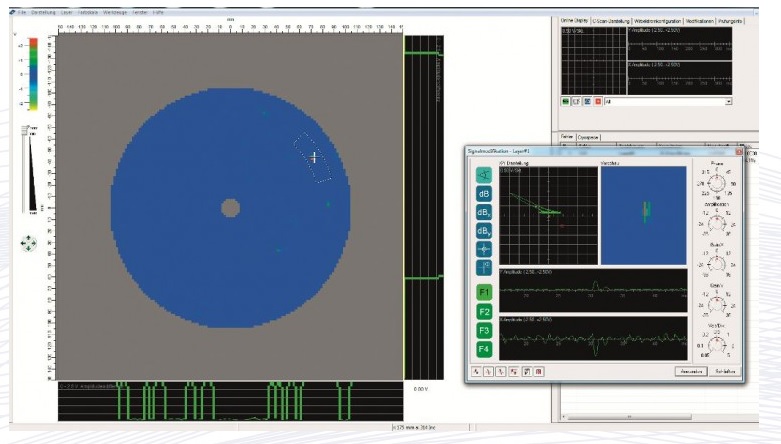Open the Werkzeuge menu
This screenshot has height=444, width=781.
[115, 12]
